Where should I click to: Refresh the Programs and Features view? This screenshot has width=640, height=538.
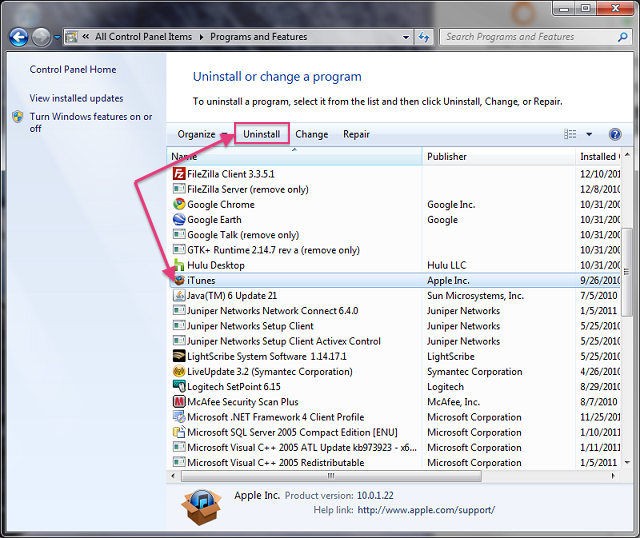point(424,37)
